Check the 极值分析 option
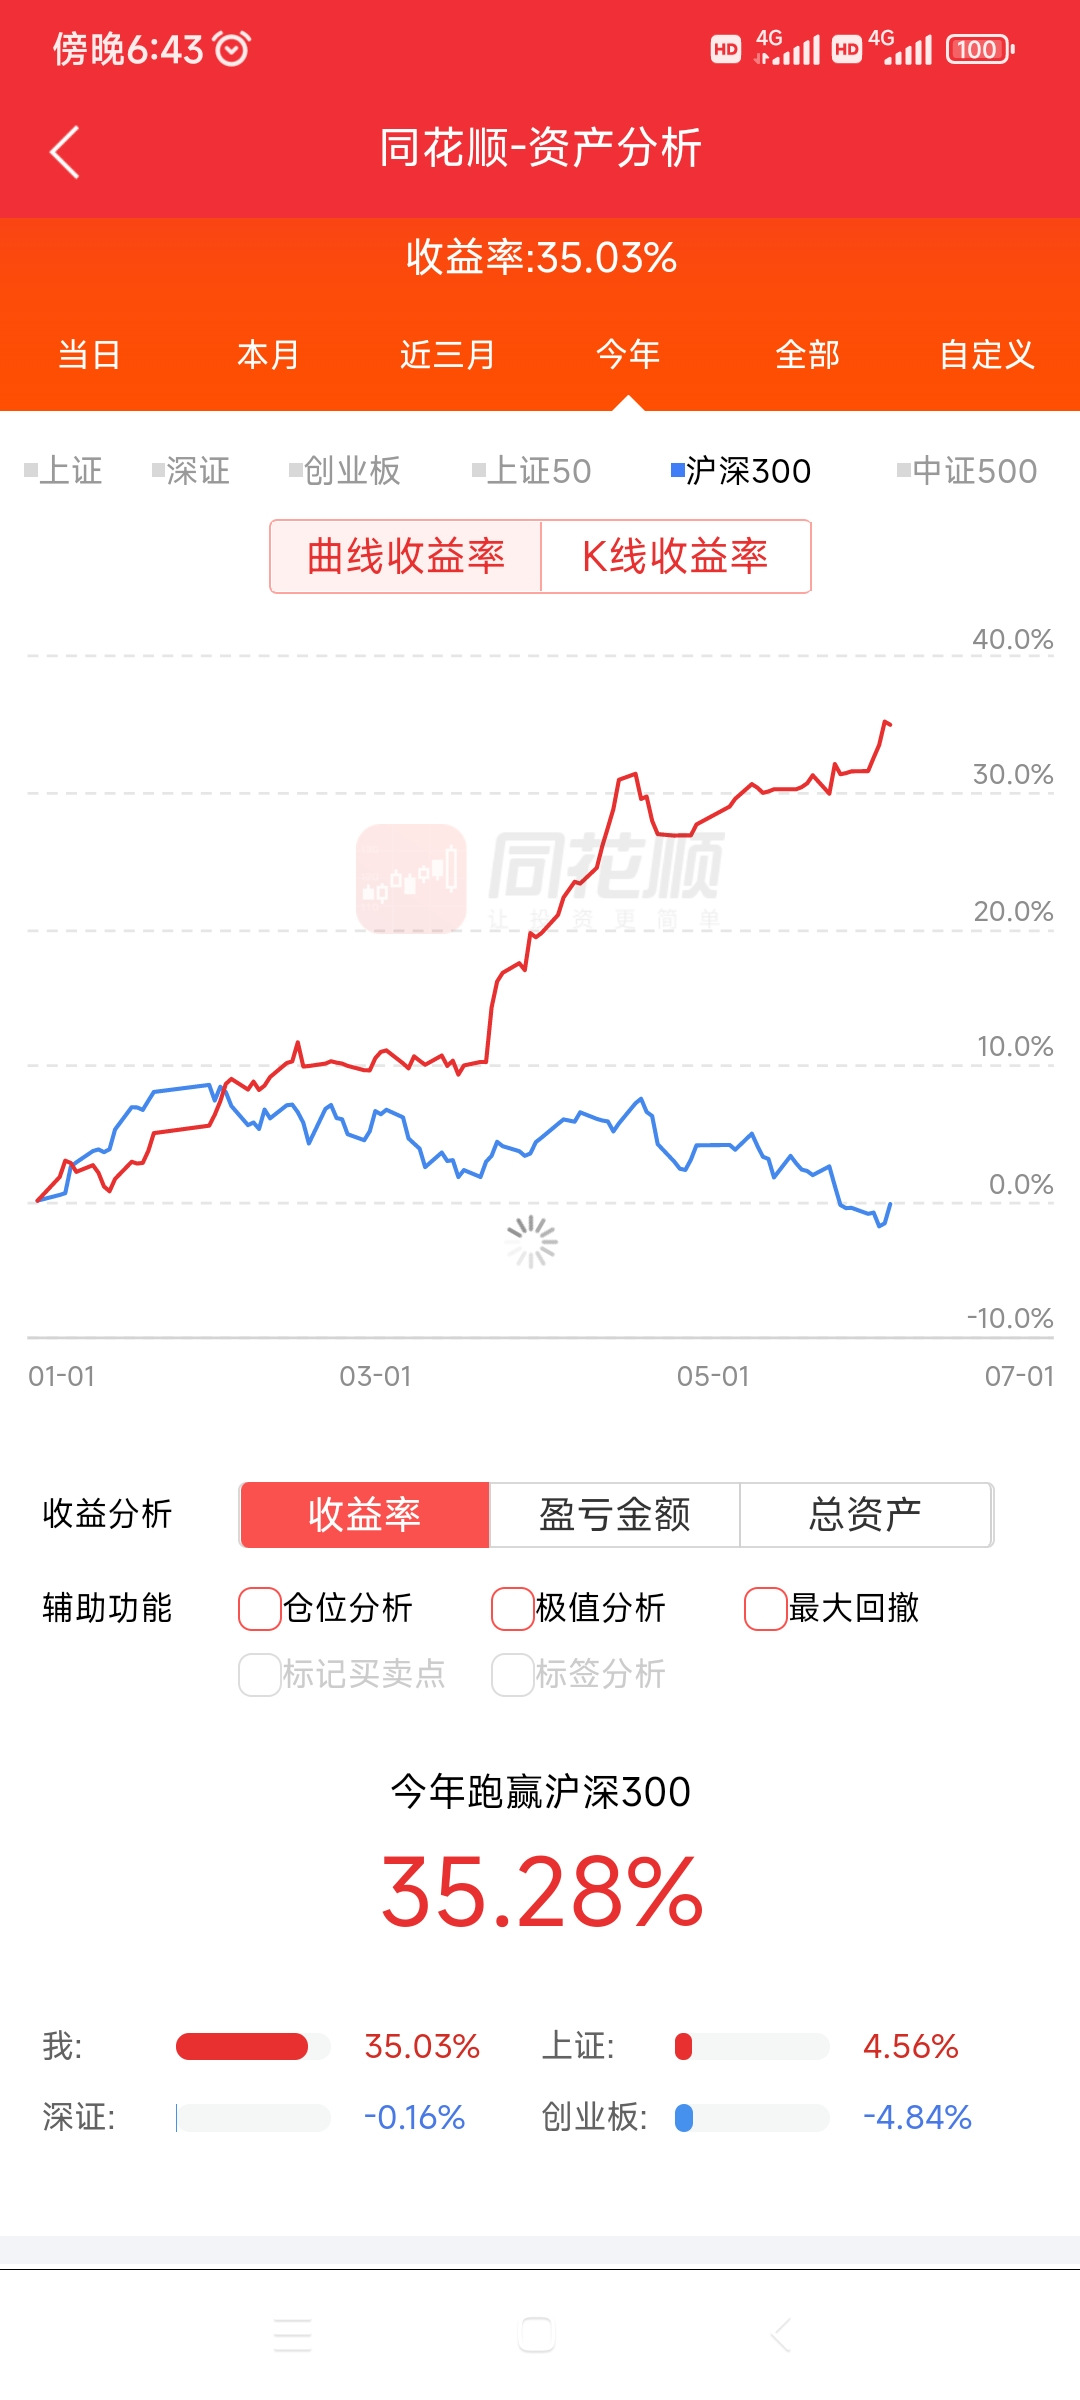 click(512, 1609)
